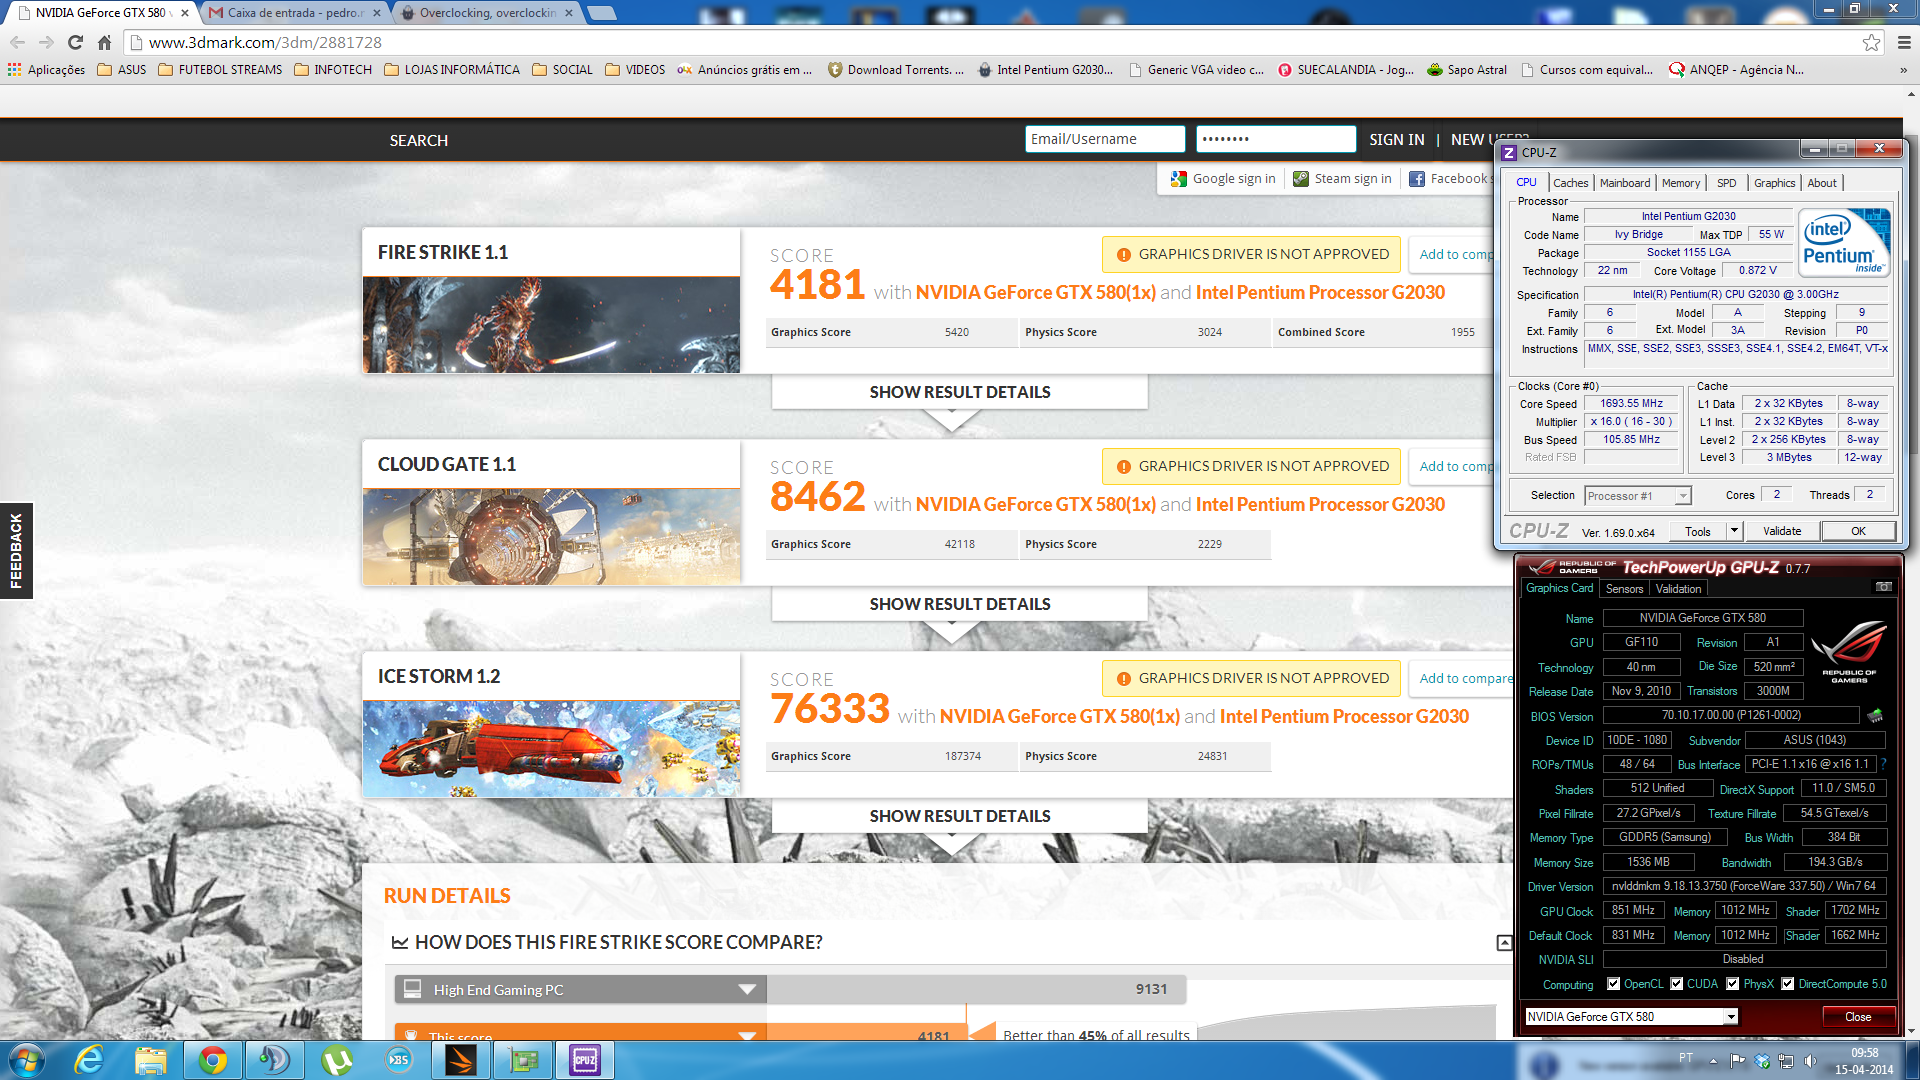Launch Internet Explorer from taskbar
The height and width of the screenshot is (1080, 1920).
coord(89,1060)
